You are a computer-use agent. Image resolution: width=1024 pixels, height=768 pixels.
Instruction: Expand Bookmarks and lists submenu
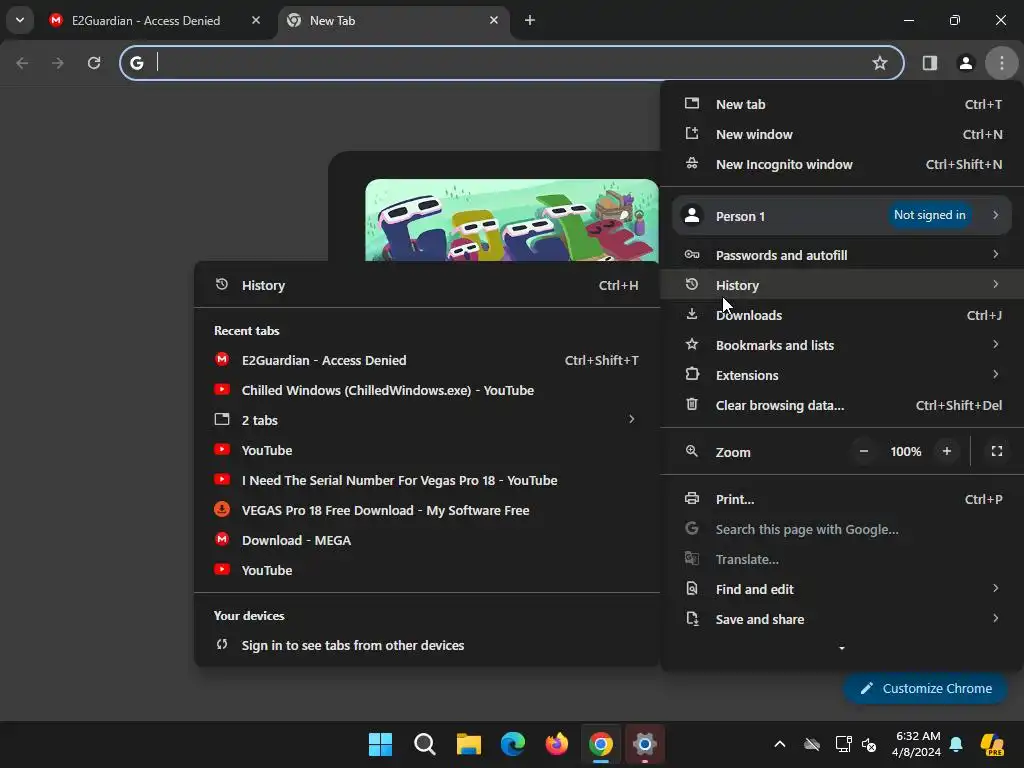coord(842,345)
